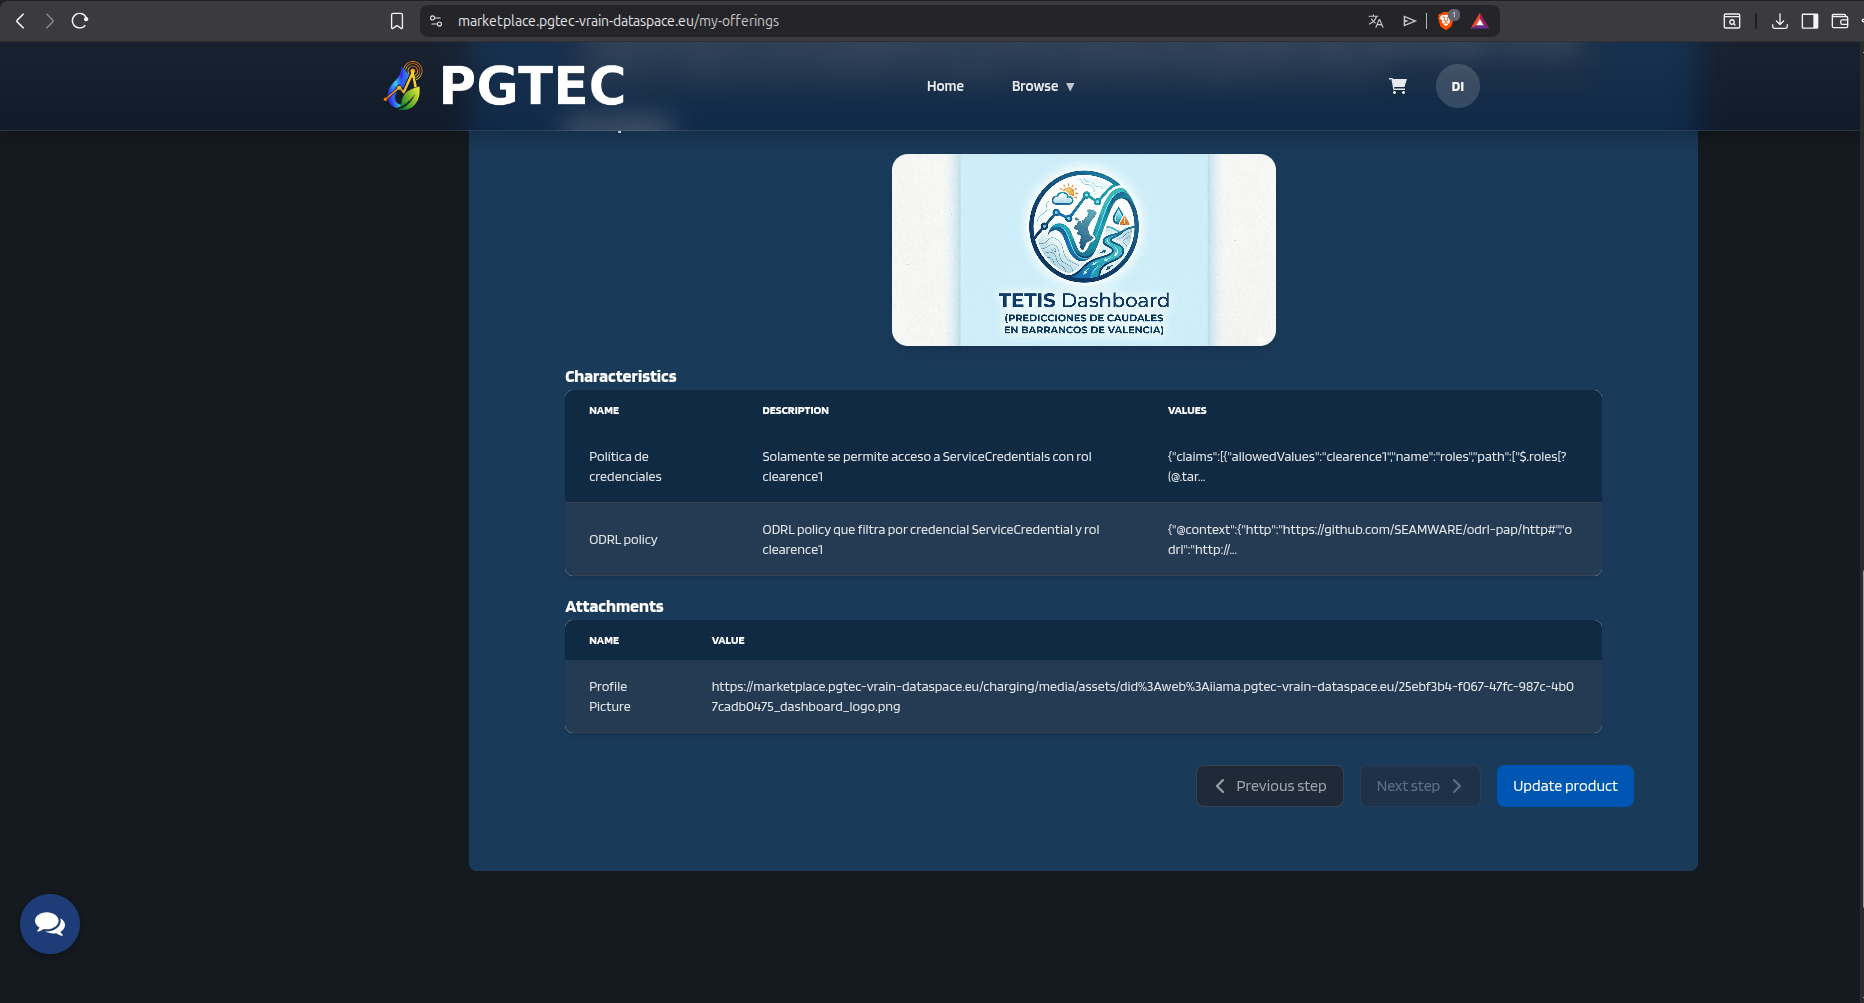This screenshot has width=1864, height=1003.
Task: Reload the current page
Action: (x=80, y=21)
